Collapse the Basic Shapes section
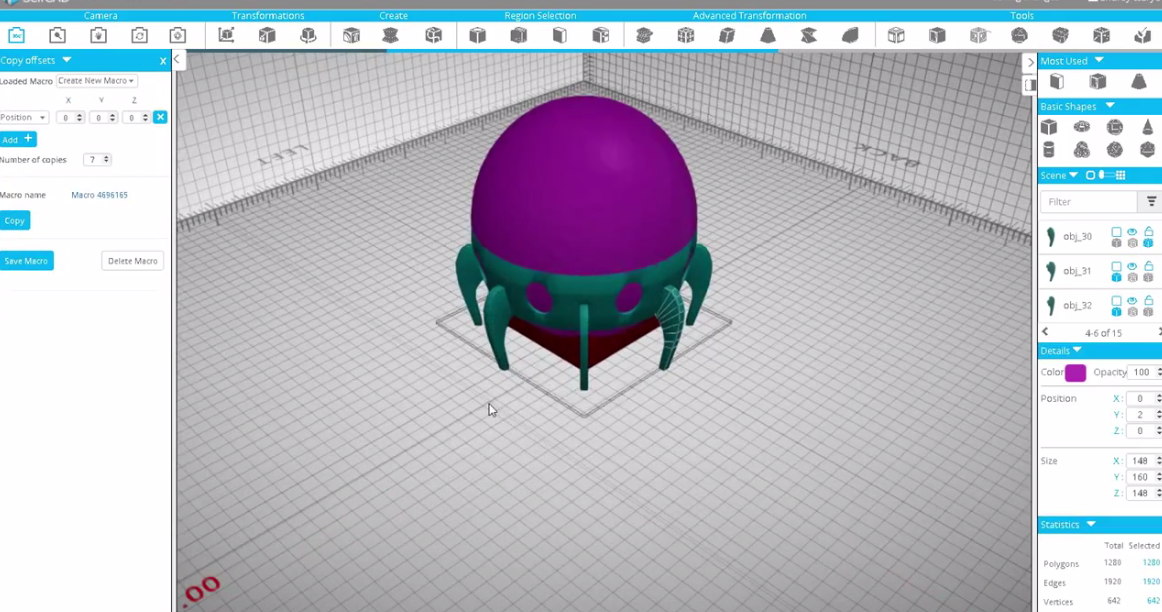The image size is (1162, 612). tap(1110, 106)
